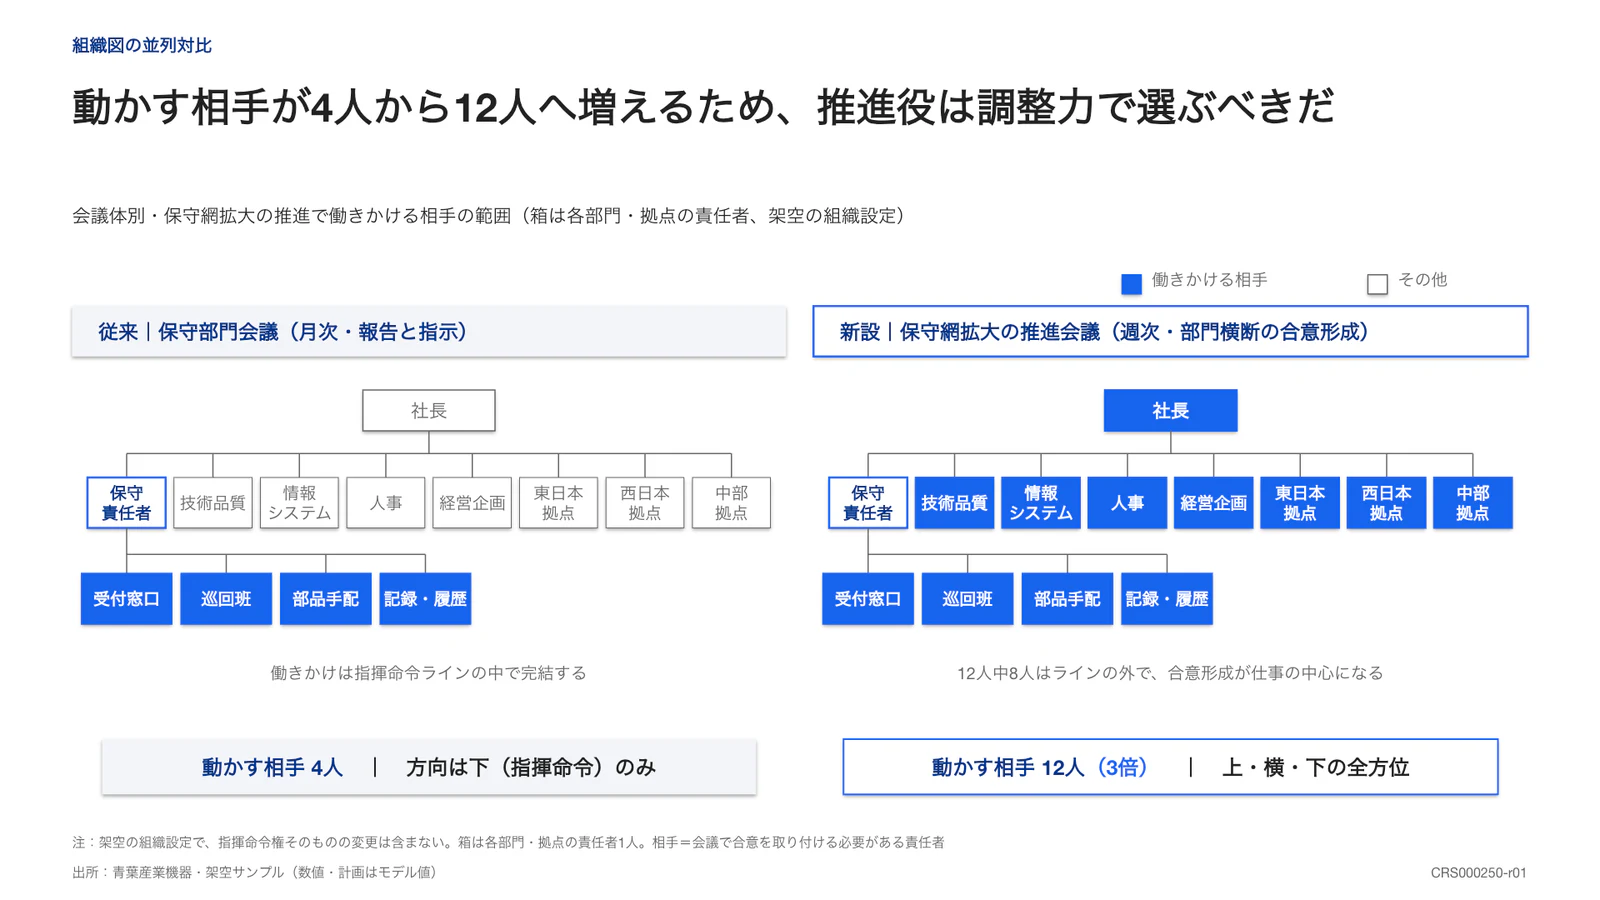Click 受付窓口 box in the right chart
The height and width of the screenshot is (900, 1600).
pyautogui.click(x=868, y=599)
